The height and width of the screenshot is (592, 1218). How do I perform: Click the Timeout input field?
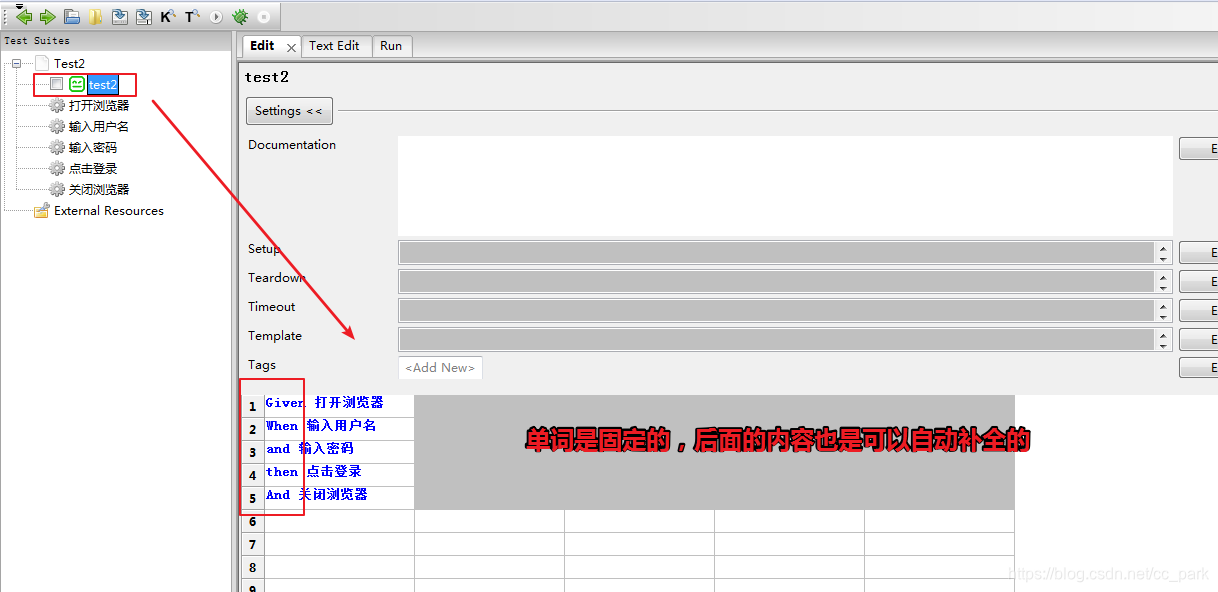tap(777, 310)
